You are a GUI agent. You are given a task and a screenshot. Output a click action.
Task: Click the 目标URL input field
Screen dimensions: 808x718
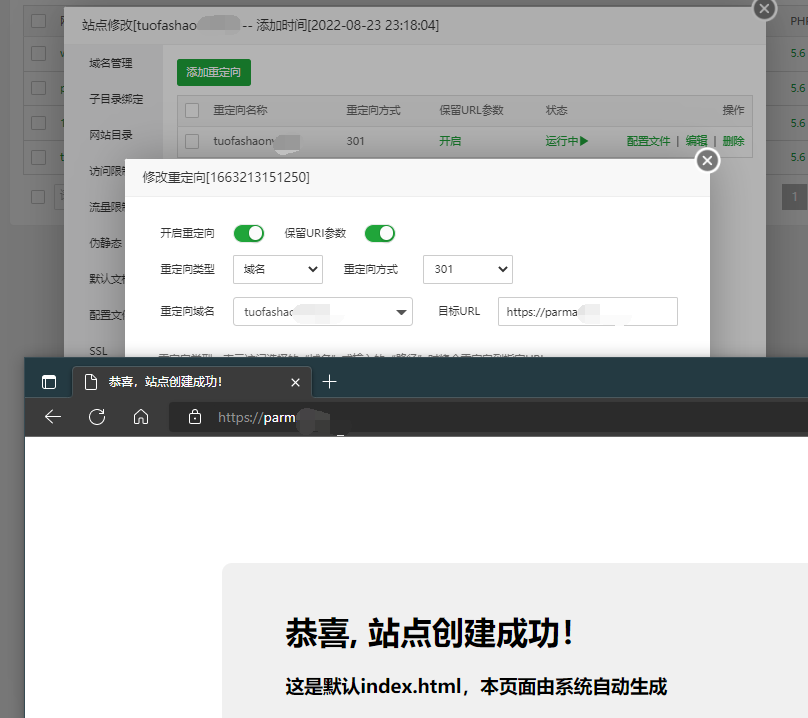pos(587,311)
